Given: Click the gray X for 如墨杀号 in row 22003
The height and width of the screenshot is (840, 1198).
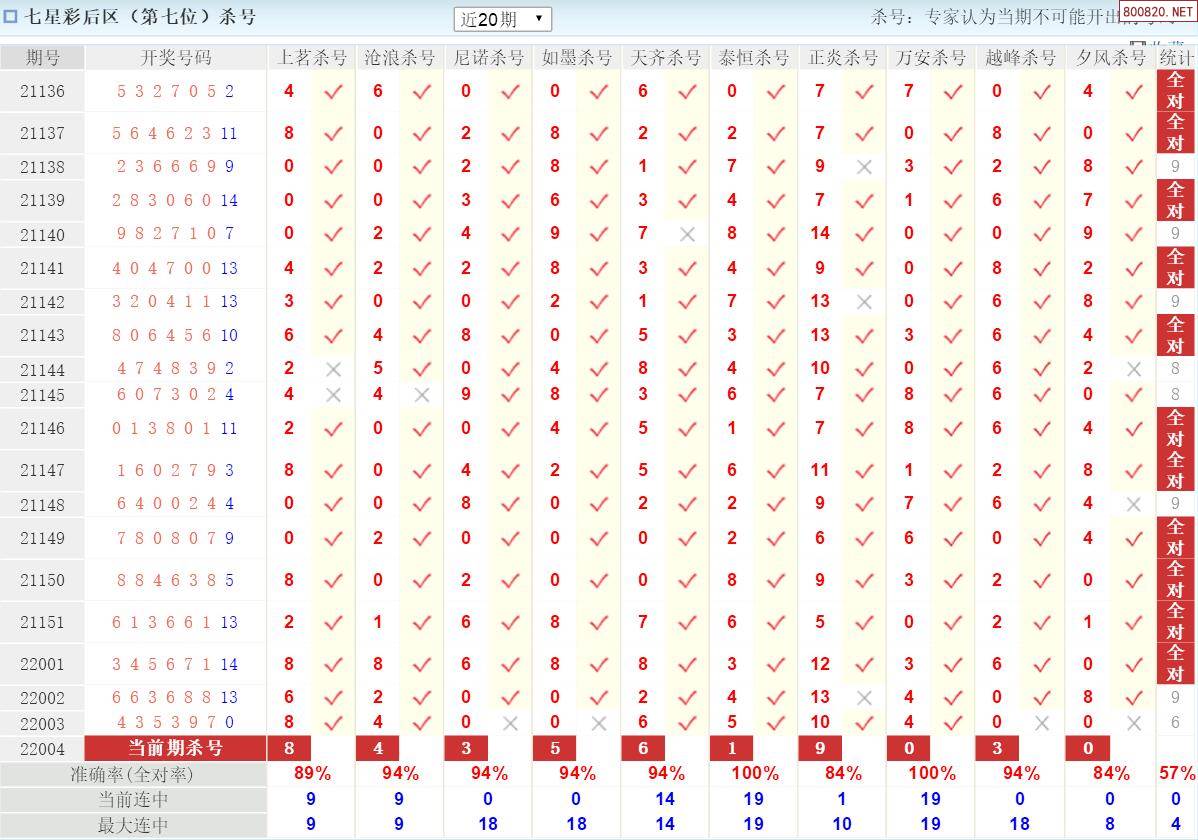Looking at the screenshot, I should click(x=599, y=722).
